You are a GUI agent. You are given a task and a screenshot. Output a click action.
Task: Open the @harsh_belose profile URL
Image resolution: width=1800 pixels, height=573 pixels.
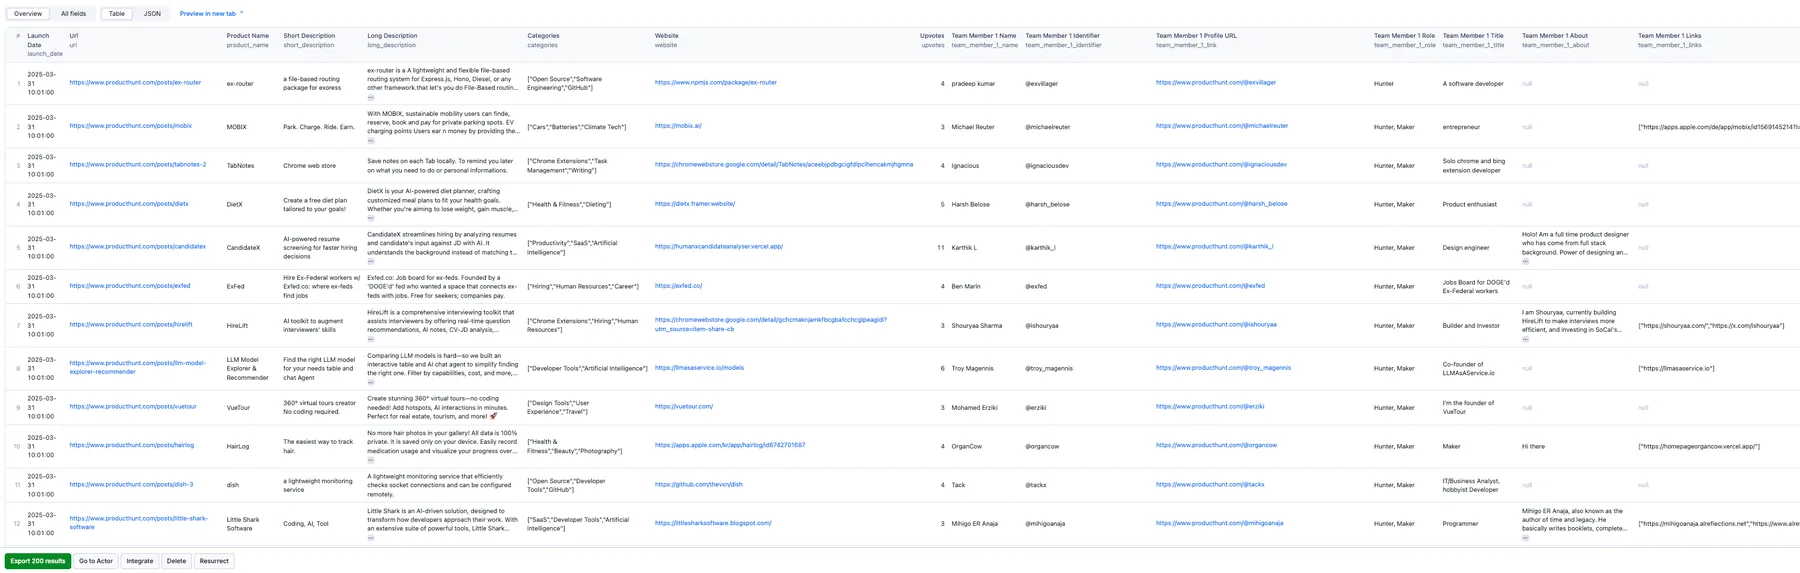tap(1222, 204)
